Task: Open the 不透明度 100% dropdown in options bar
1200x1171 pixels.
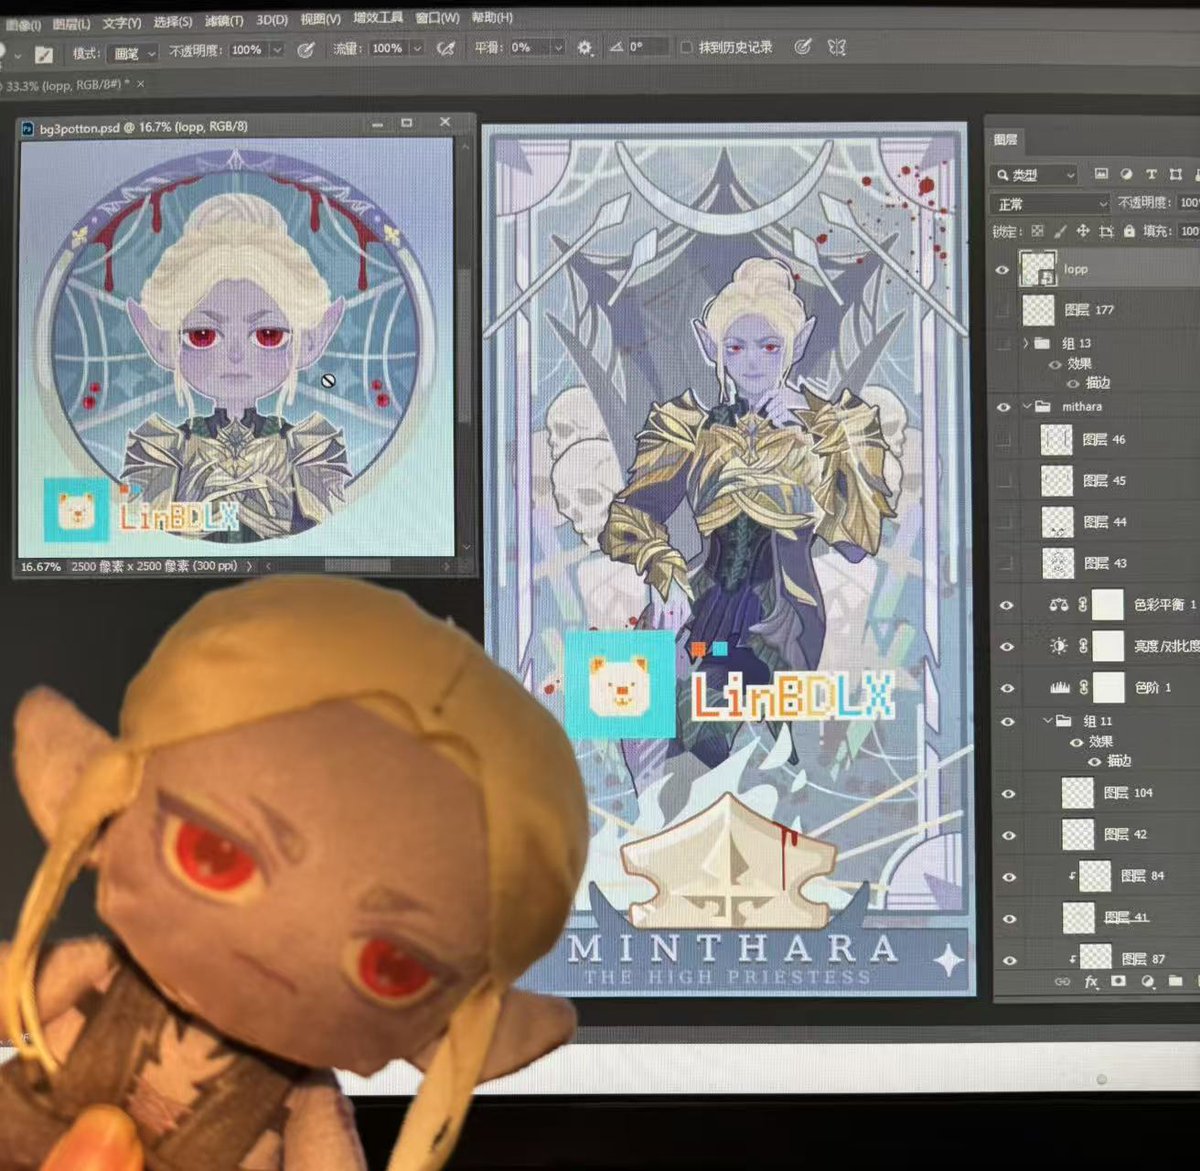Action: click(277, 50)
